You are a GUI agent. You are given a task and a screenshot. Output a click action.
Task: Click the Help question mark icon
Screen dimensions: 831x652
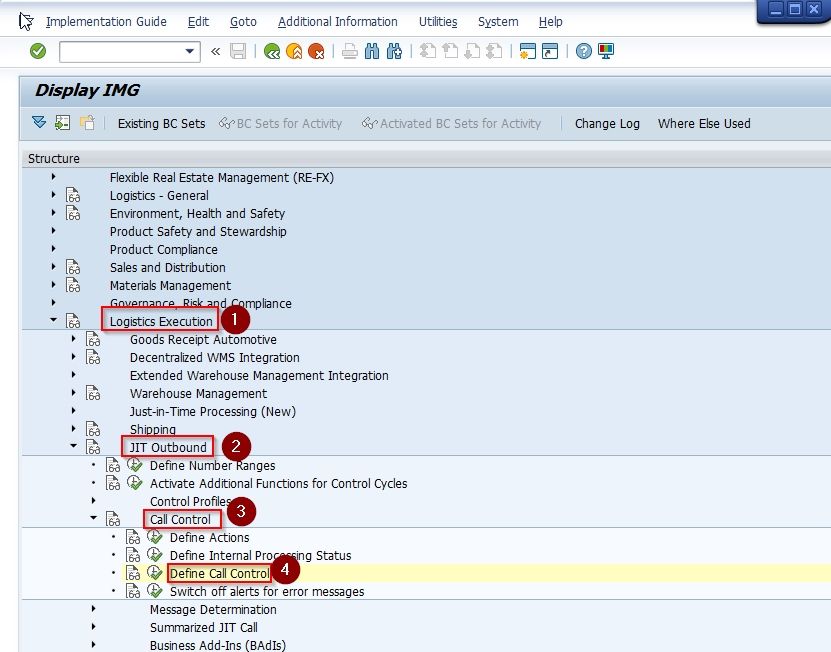click(584, 51)
